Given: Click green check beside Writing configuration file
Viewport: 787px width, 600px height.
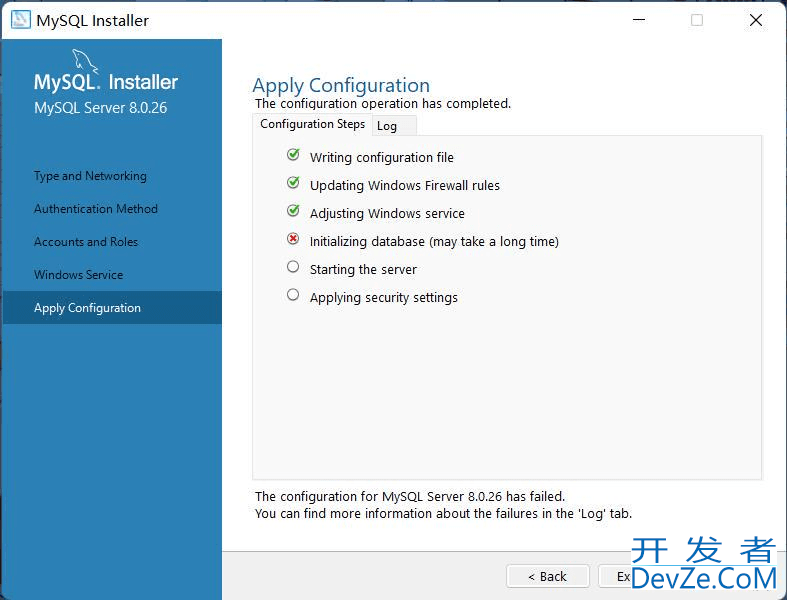Looking at the screenshot, I should (x=293, y=155).
